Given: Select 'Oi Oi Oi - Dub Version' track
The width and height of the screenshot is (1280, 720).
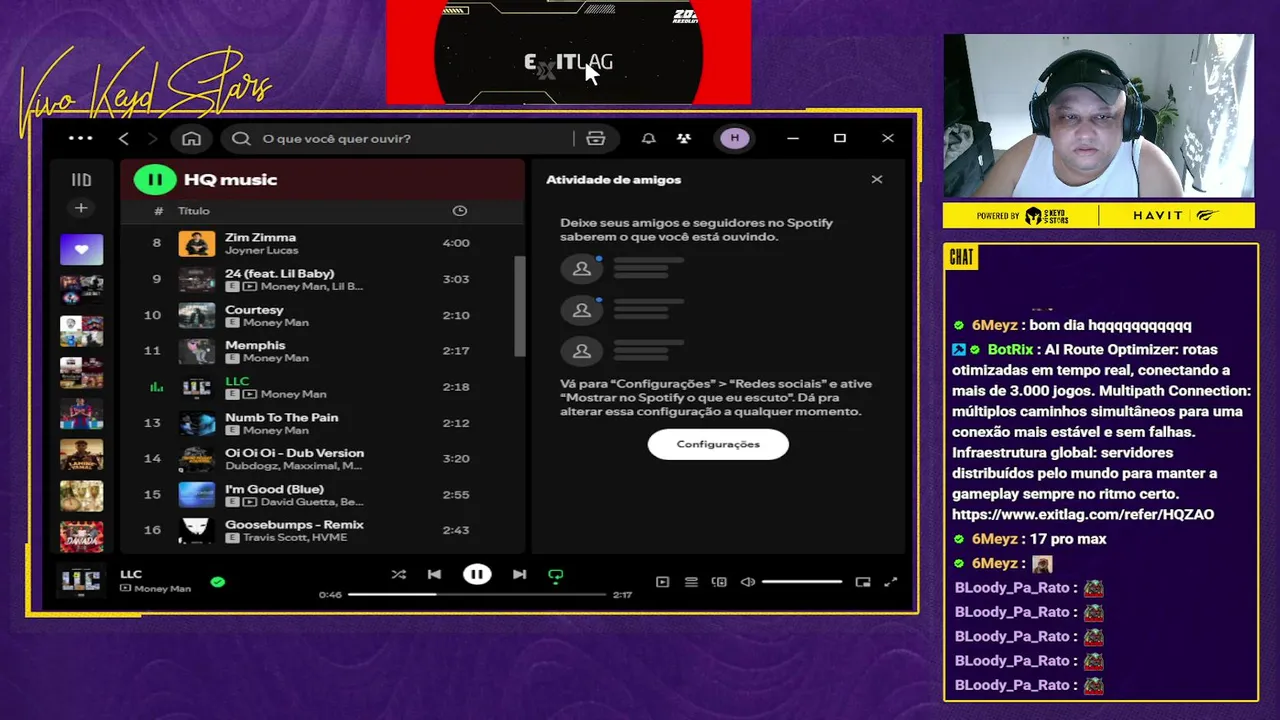Looking at the screenshot, I should 294,453.
